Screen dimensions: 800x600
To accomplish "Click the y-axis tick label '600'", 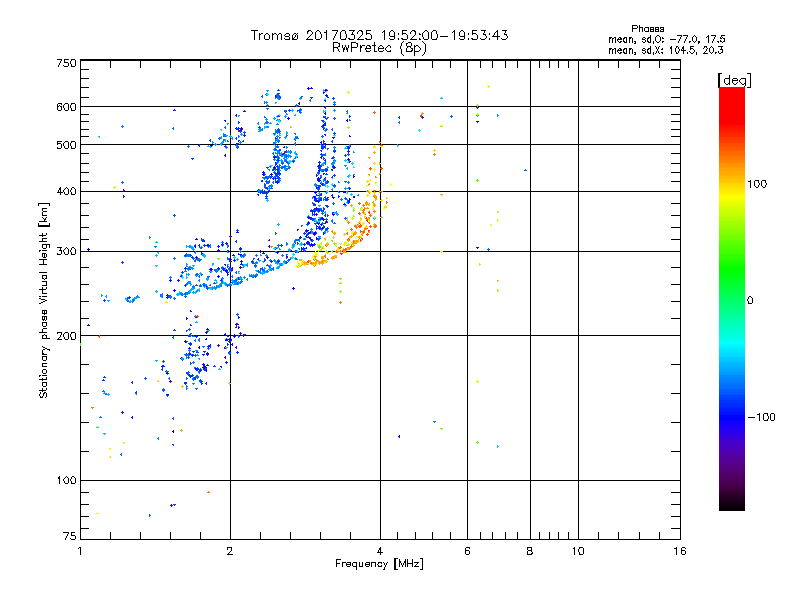I will 66,107.
